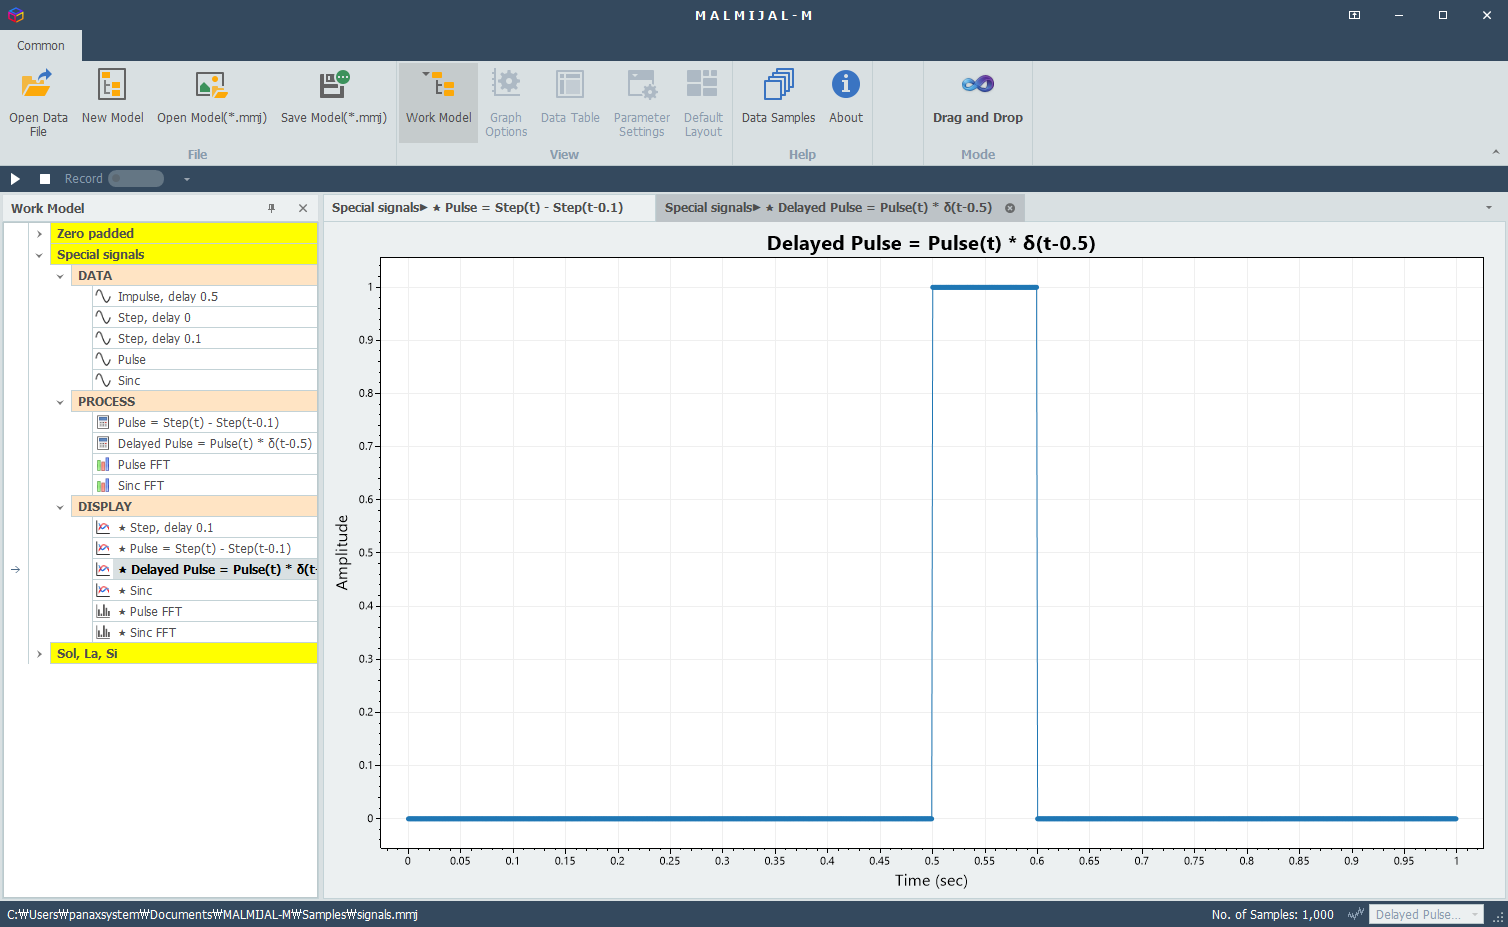The width and height of the screenshot is (1508, 927).
Task: Stop playback with the stop button
Action: click(45, 179)
